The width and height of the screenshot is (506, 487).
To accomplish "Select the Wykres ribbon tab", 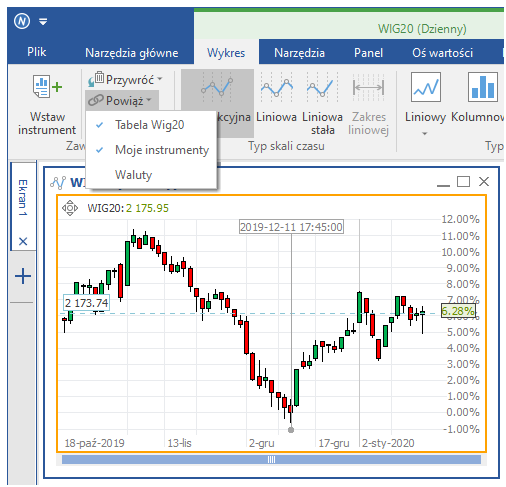I will point(226,53).
